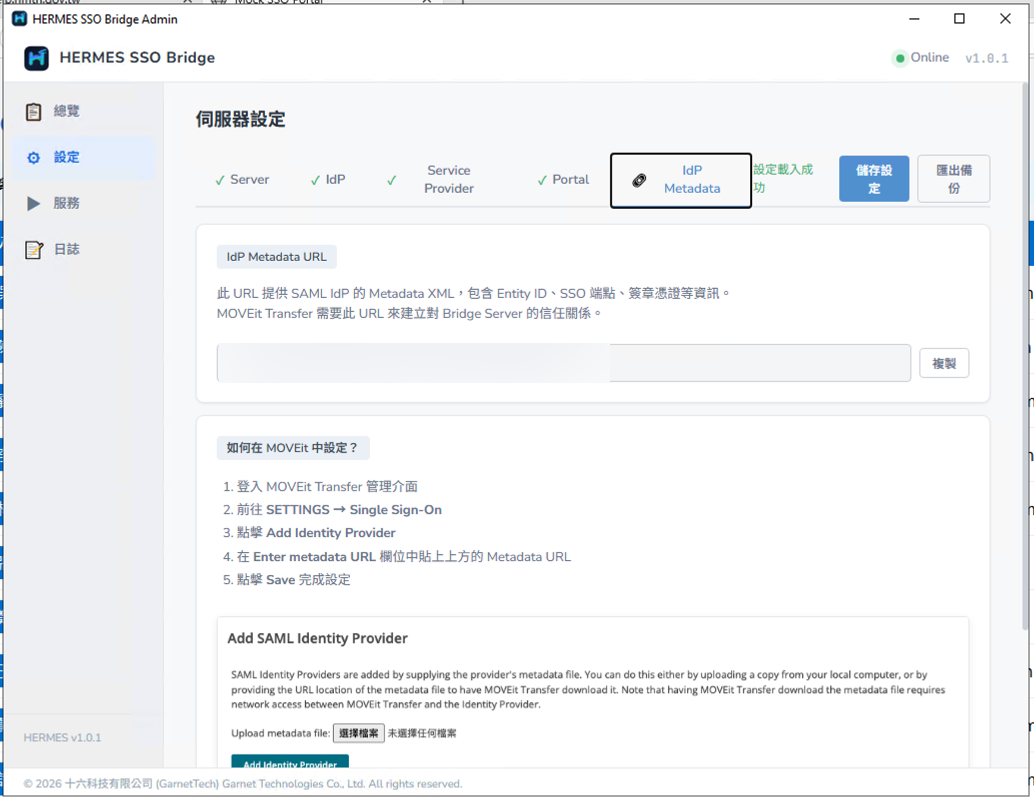Click the services play icon in sidebar

click(34, 204)
